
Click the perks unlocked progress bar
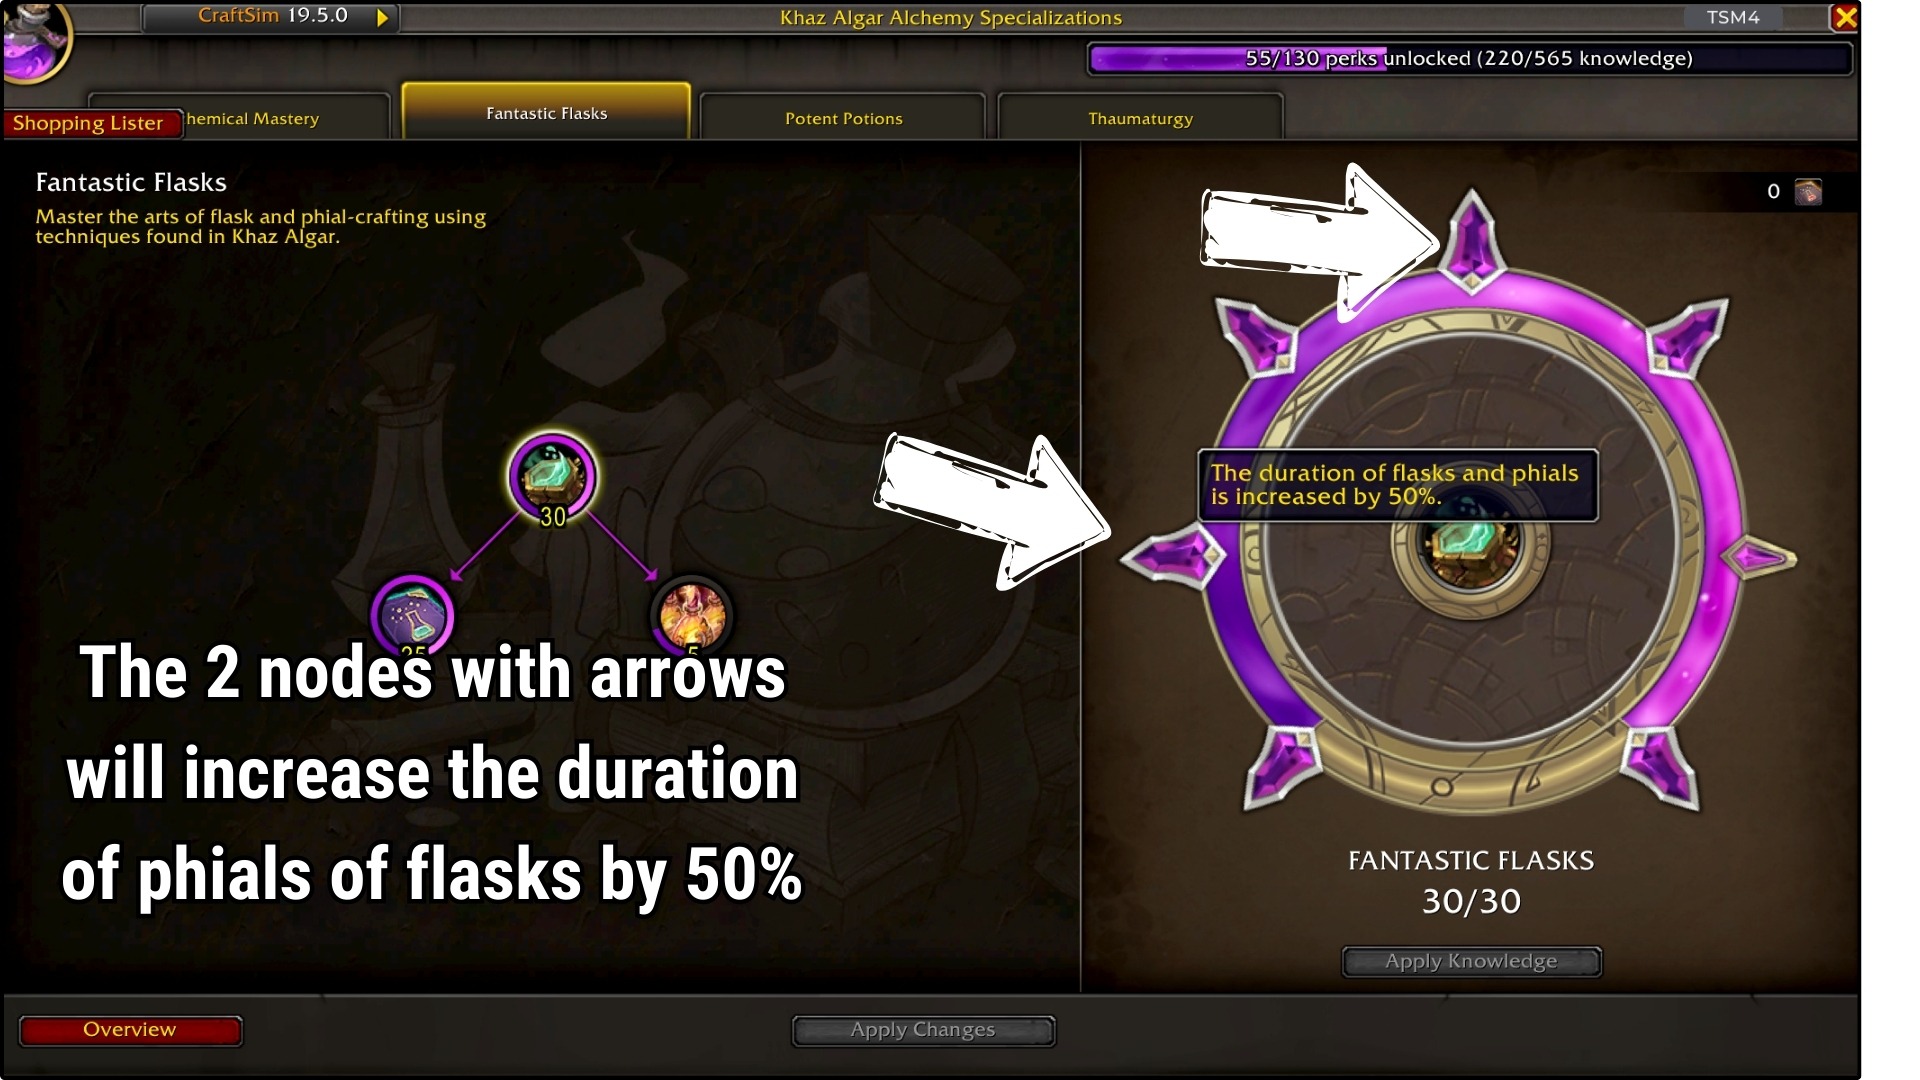pos(1469,58)
